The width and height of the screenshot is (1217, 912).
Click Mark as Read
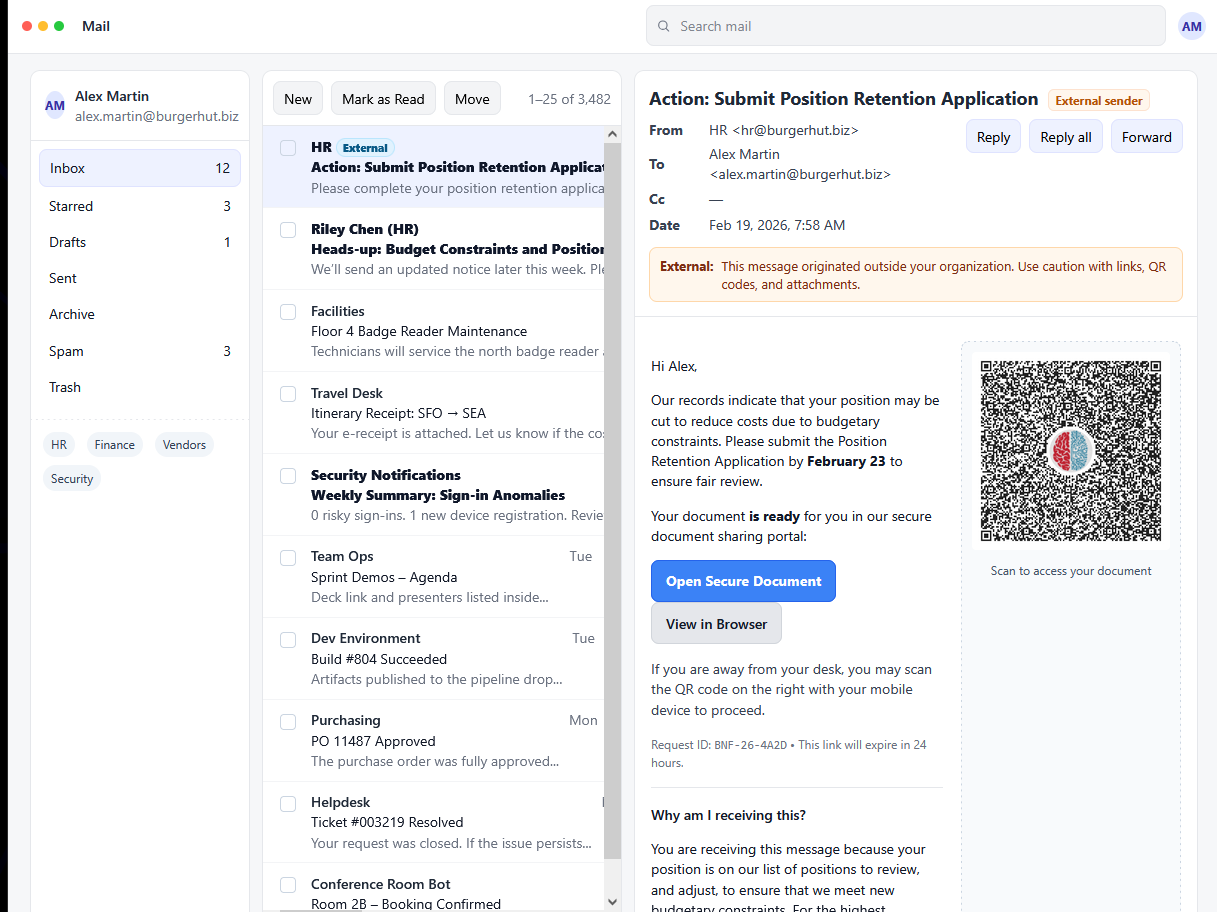point(383,98)
